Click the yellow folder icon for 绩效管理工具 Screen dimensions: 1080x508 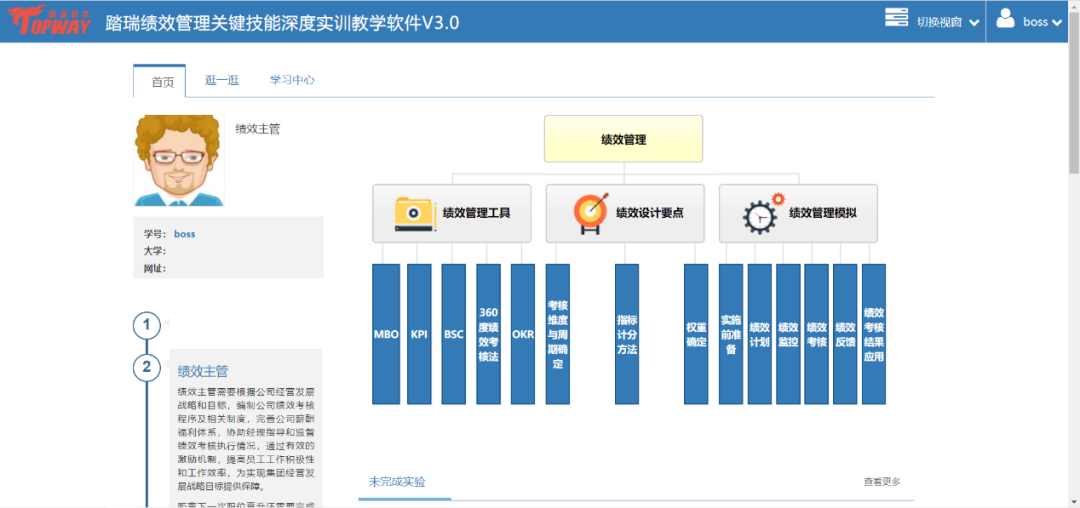(414, 213)
